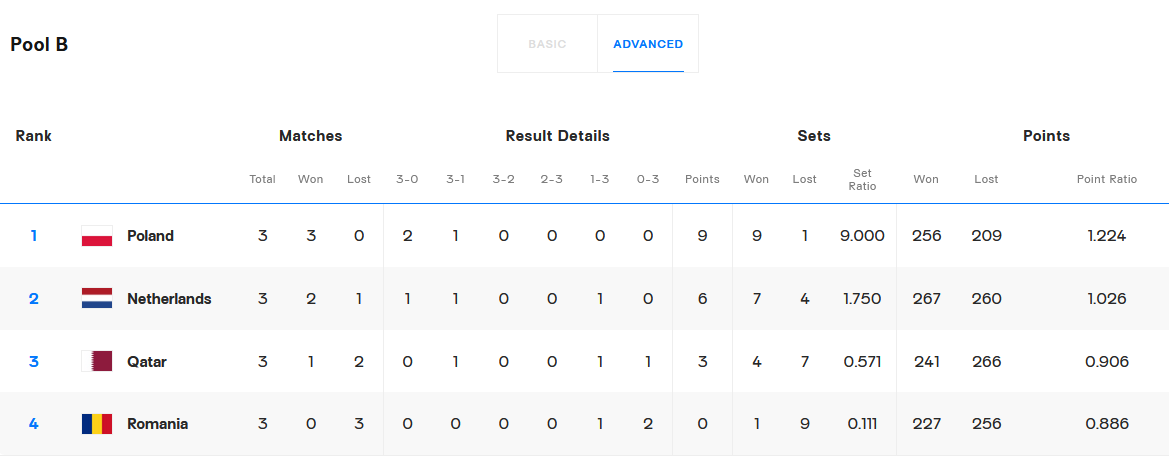Open the Romania team link
The width and height of the screenshot is (1169, 471).
click(157, 424)
